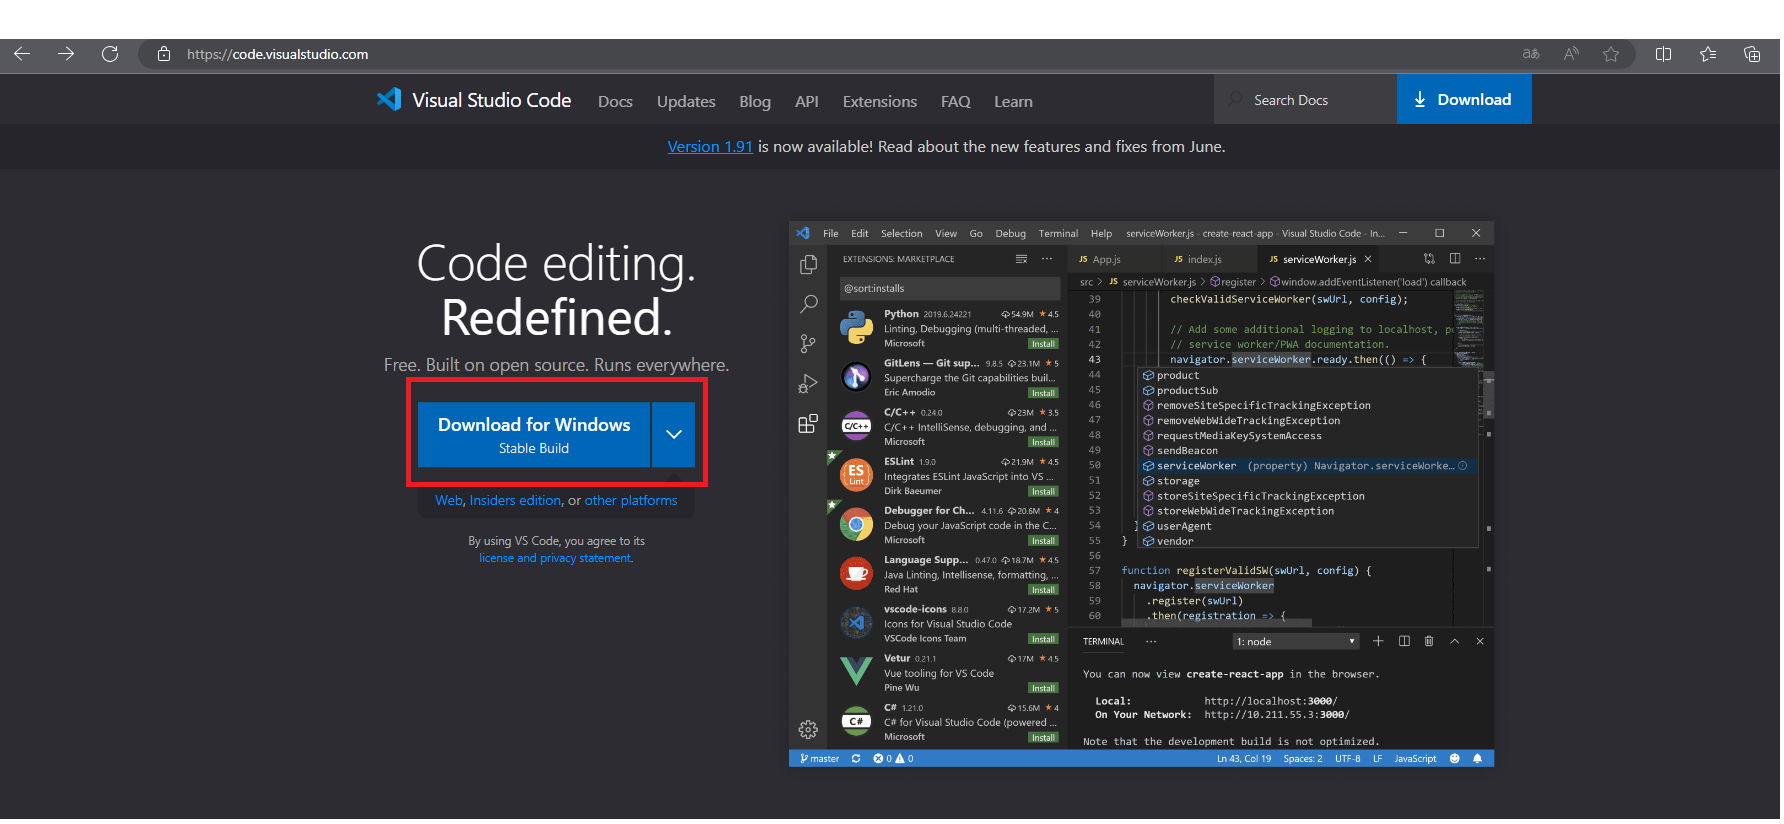Open the FAQ navigation item
1784x824 pixels.
coord(956,102)
